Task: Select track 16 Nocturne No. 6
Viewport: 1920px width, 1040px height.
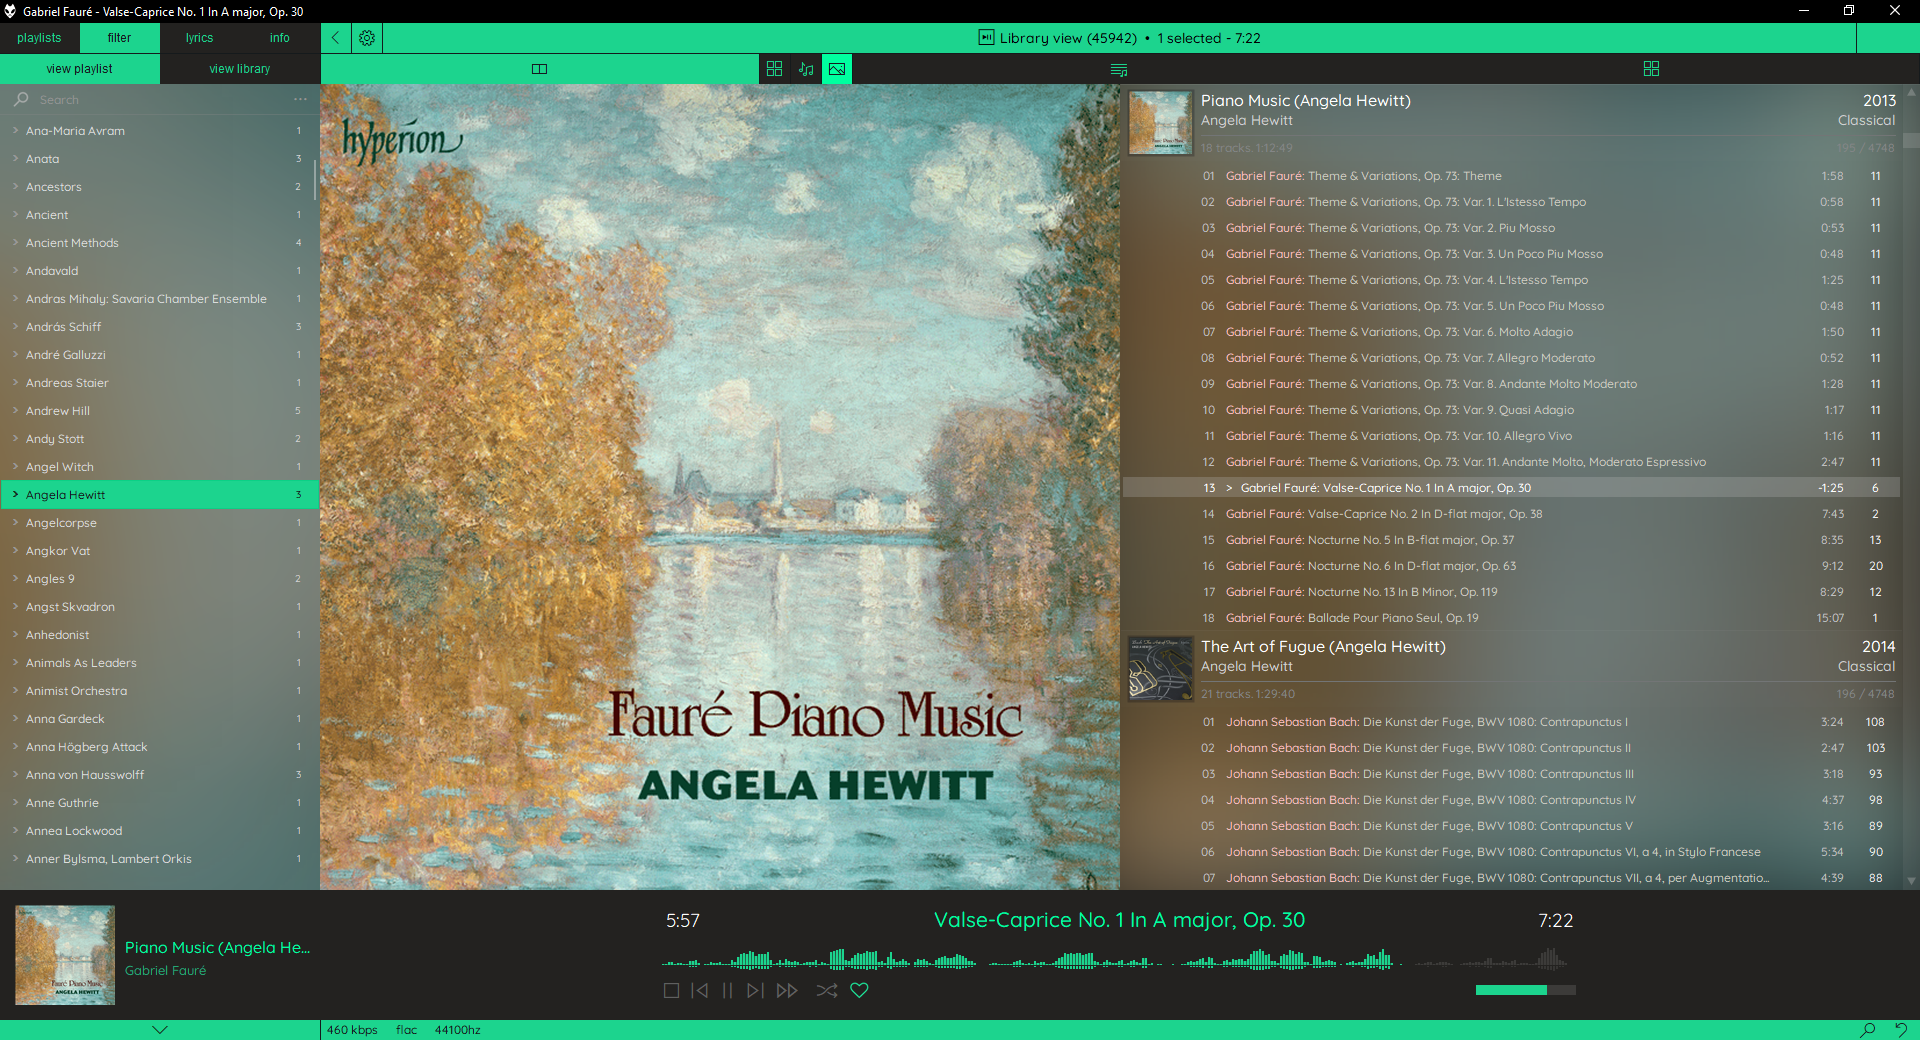Action: (x=1512, y=566)
